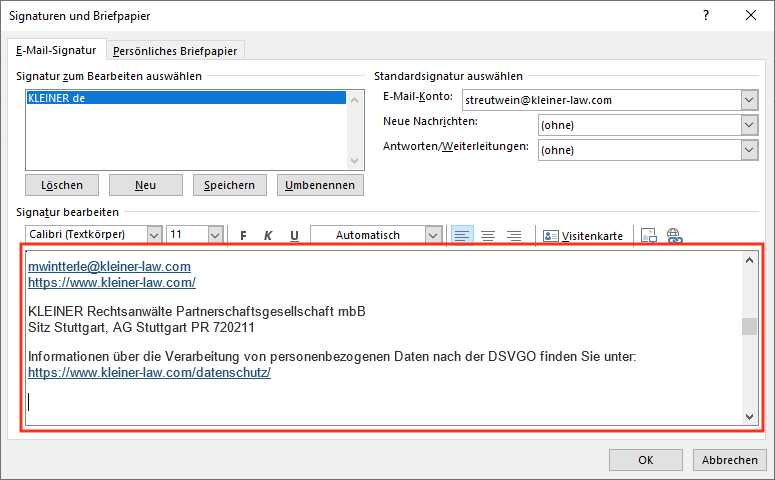Switch to the Persönliches Briefpapier tab

[176, 50]
